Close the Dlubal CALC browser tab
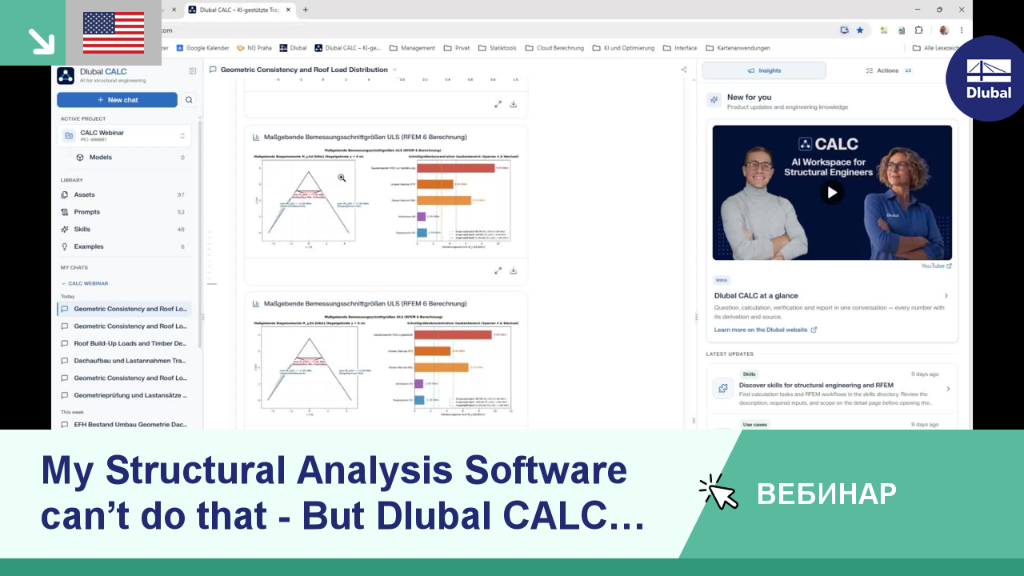 pos(288,10)
